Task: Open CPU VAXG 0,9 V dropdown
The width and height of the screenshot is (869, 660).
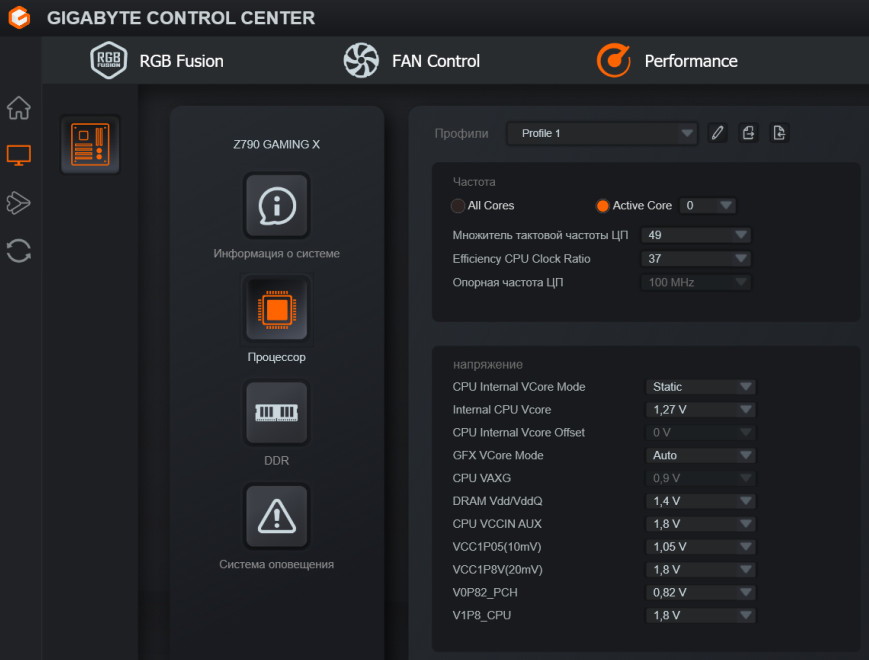Action: (x=701, y=478)
